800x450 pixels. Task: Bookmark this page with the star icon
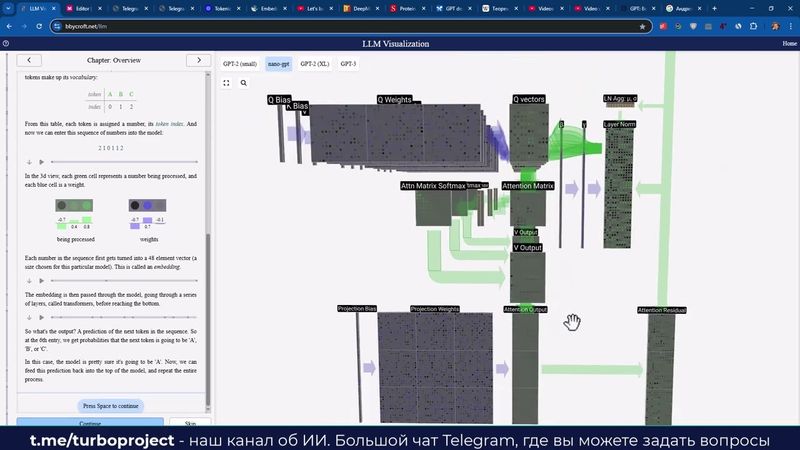click(642, 26)
